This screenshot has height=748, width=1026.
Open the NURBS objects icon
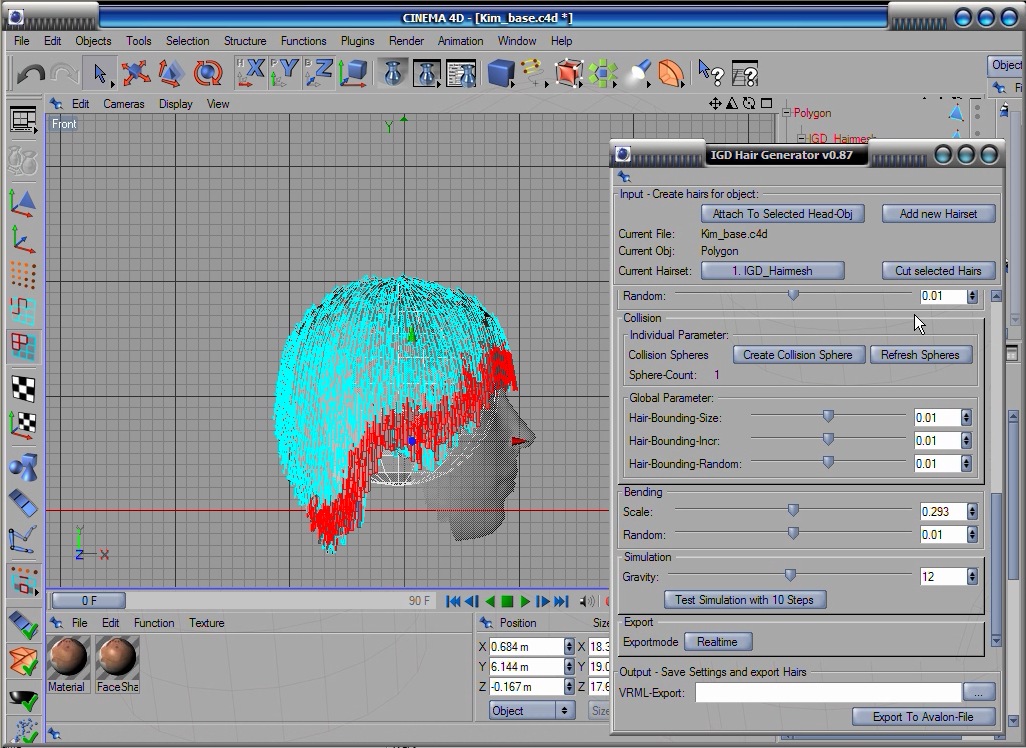tap(568, 73)
